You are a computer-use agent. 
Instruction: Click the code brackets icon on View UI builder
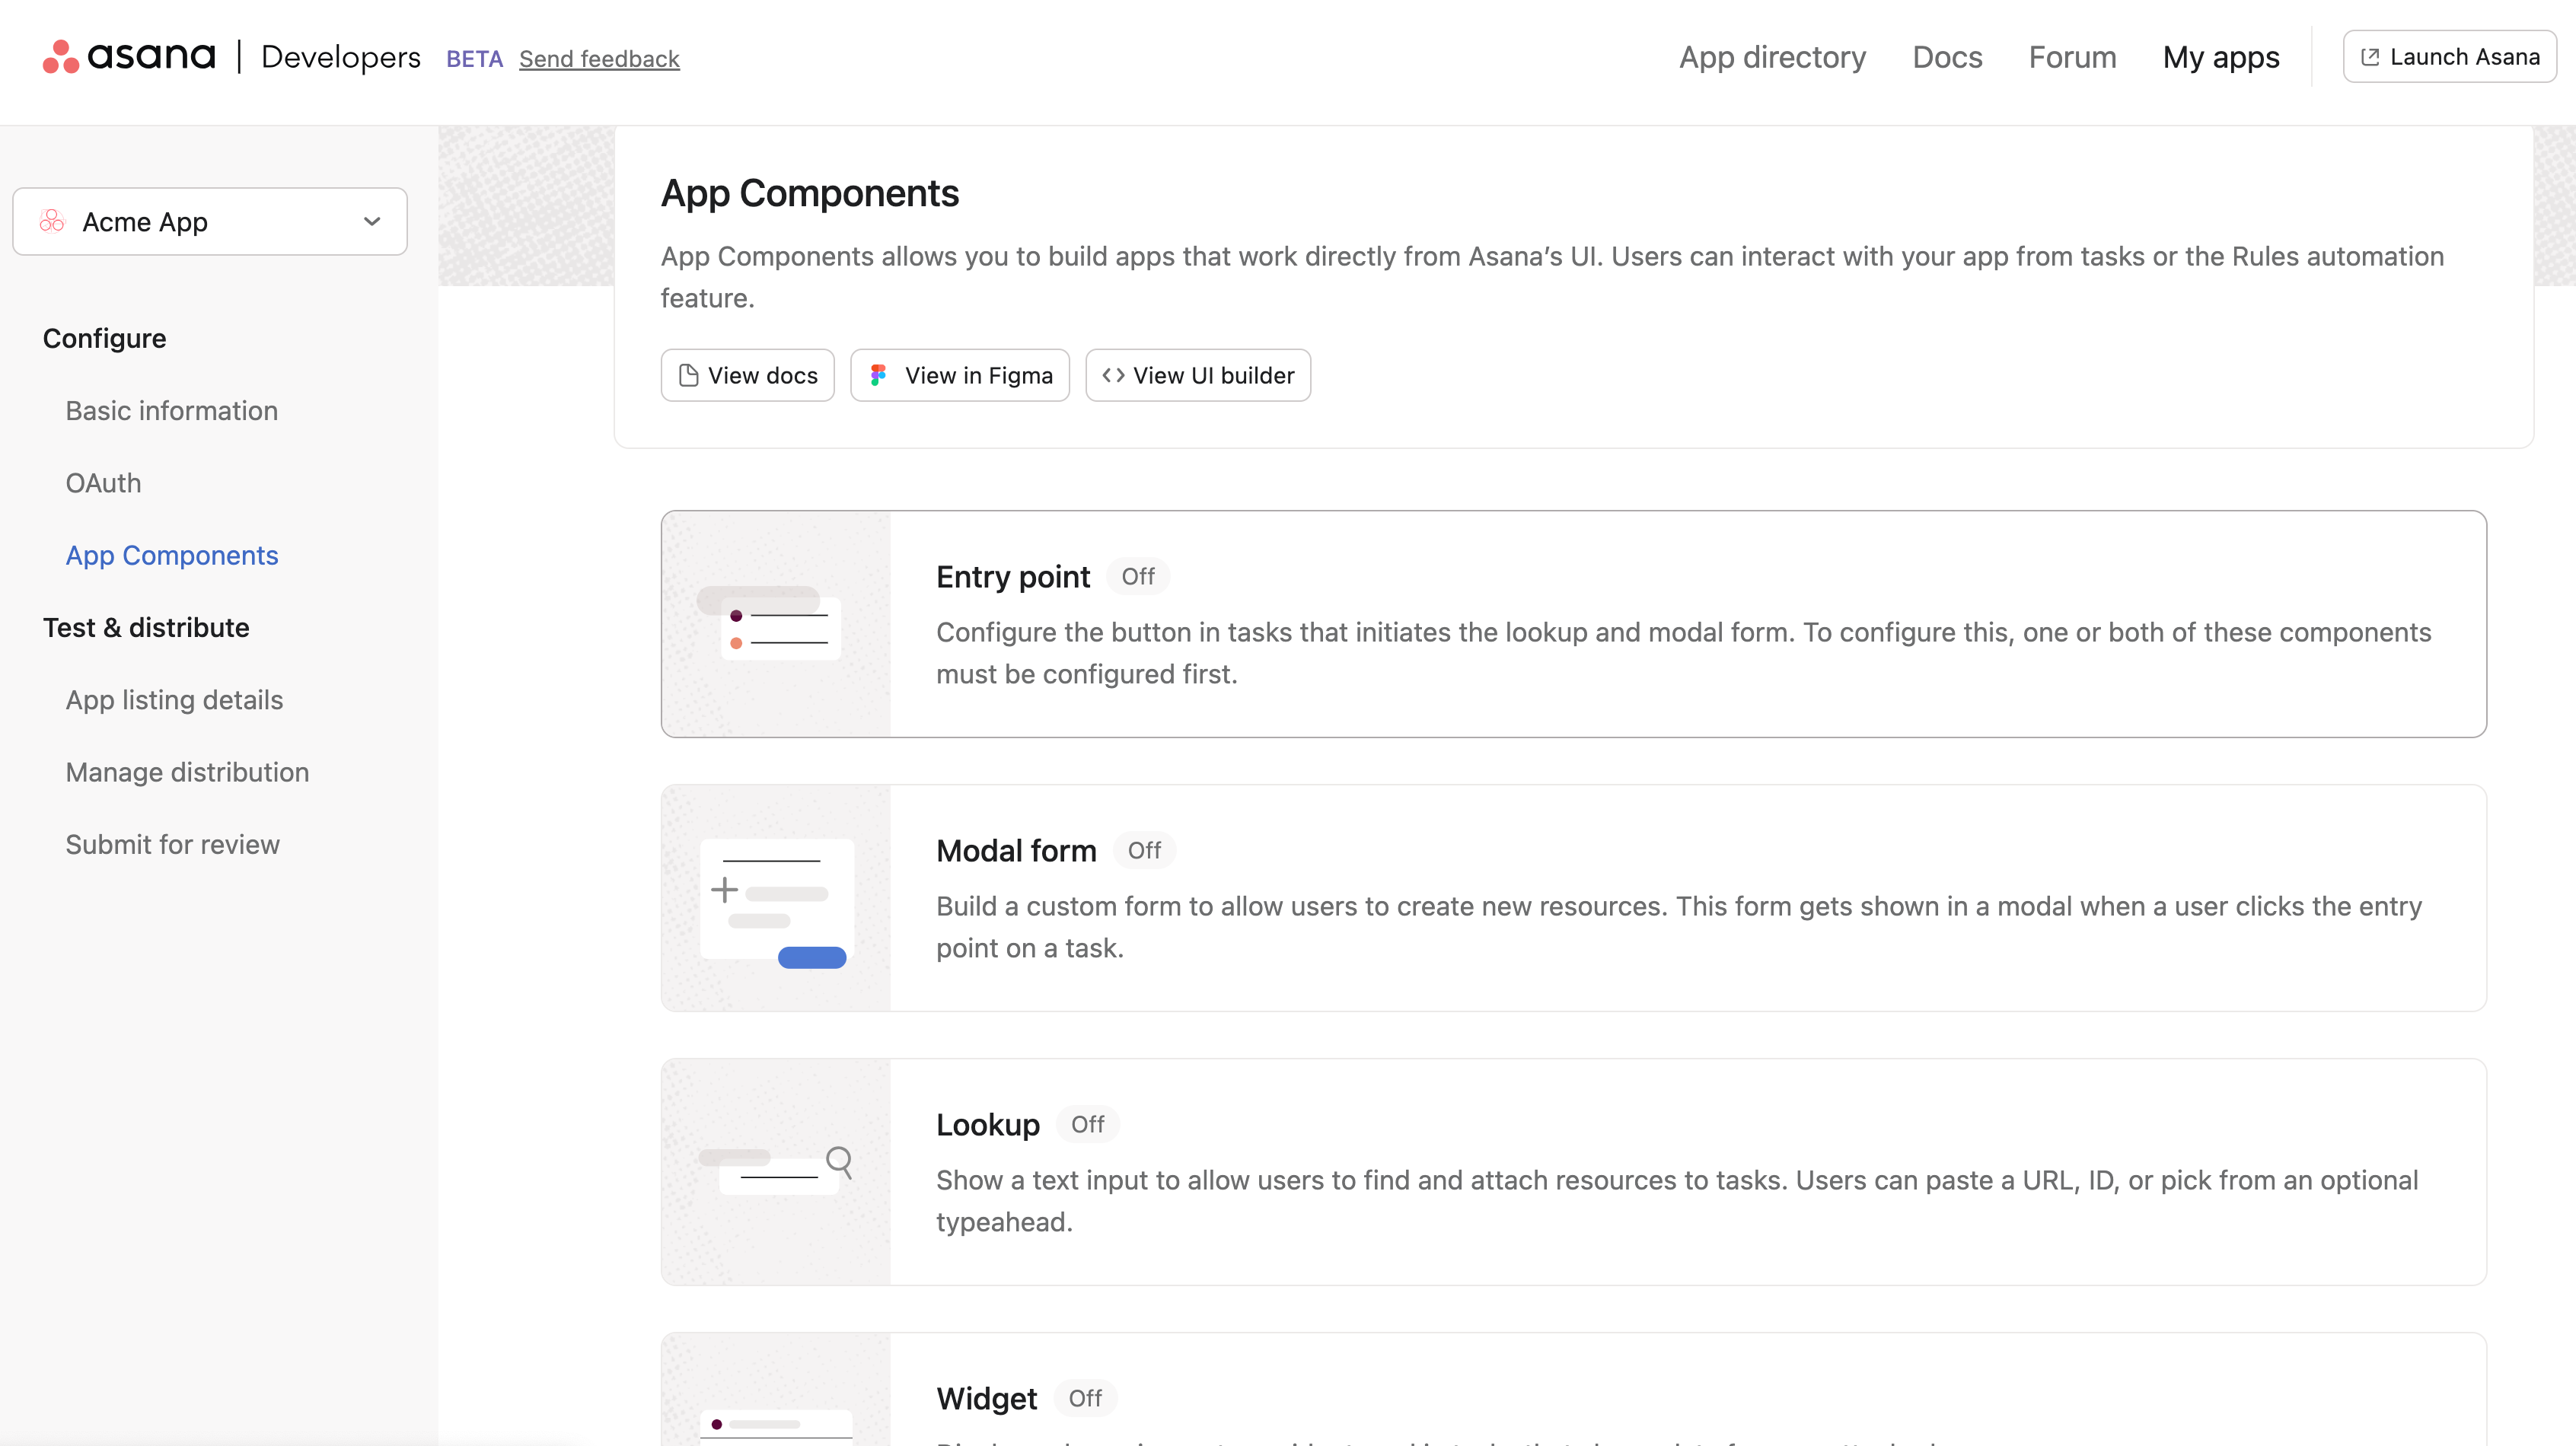click(1113, 375)
